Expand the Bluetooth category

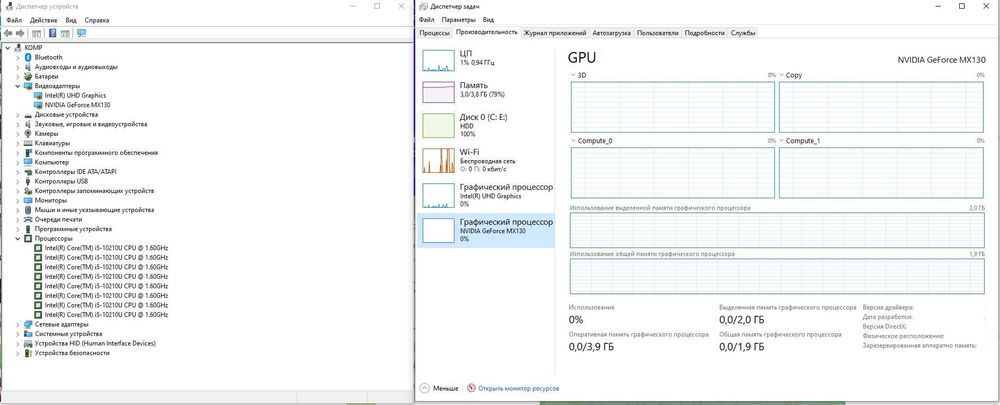point(18,57)
